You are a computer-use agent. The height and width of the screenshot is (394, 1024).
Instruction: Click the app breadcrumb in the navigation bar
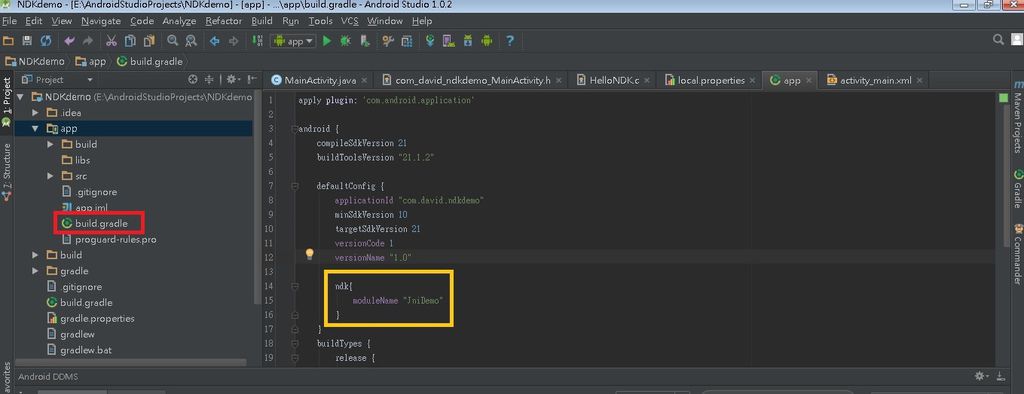click(90, 61)
